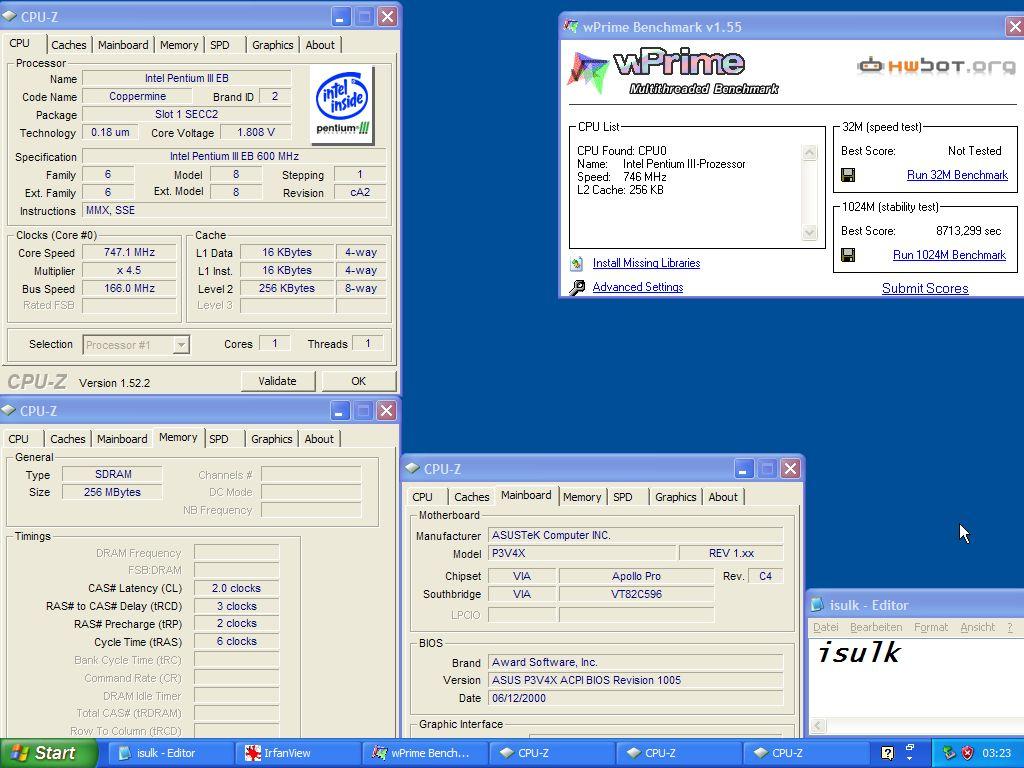The image size is (1024, 768).
Task: Click the CPU-Z title bar icon in top window
Action: click(9, 16)
